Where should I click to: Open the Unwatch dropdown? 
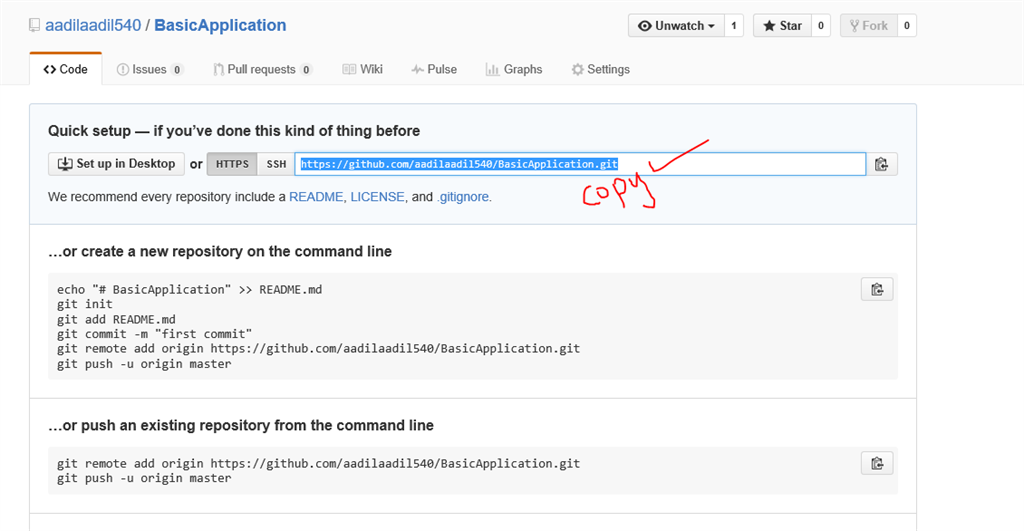[677, 25]
